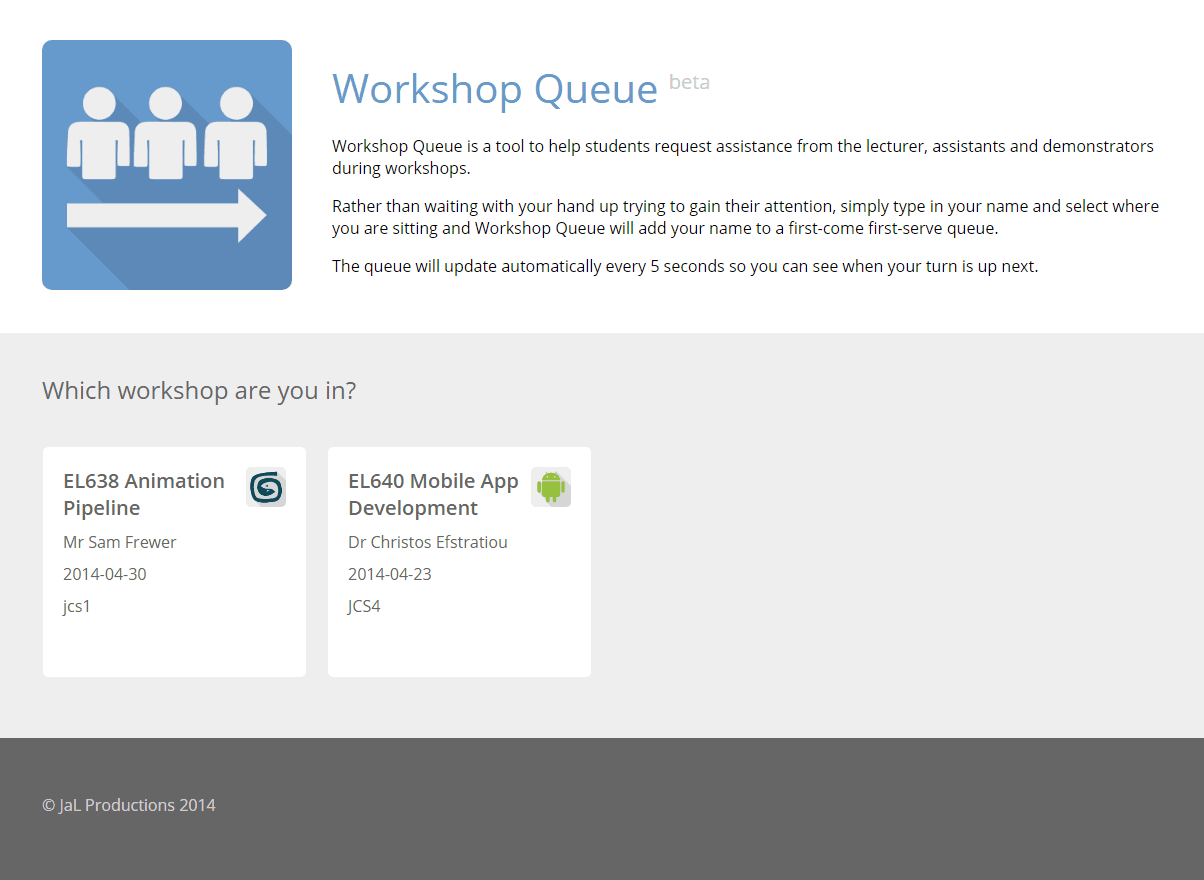Click the intro paragraph about requesting assistance
This screenshot has height=880, width=1204.
[x=742, y=157]
